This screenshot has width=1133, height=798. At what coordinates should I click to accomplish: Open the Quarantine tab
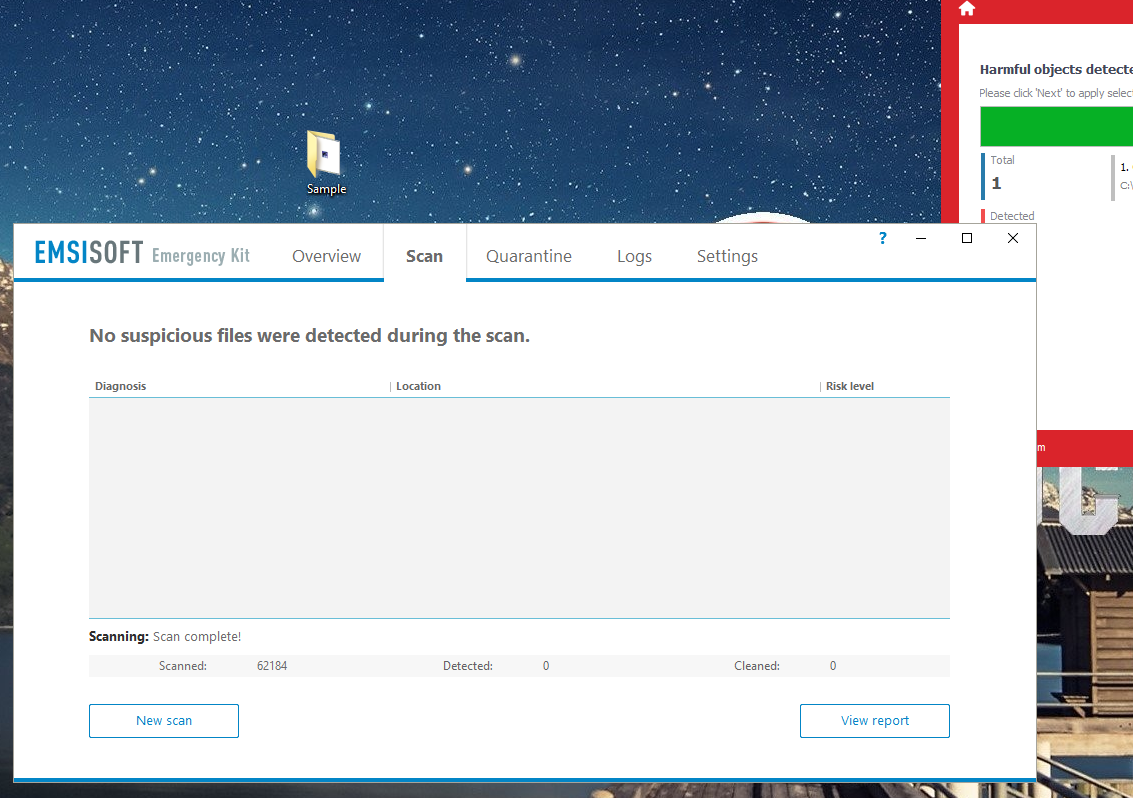pyautogui.click(x=529, y=256)
